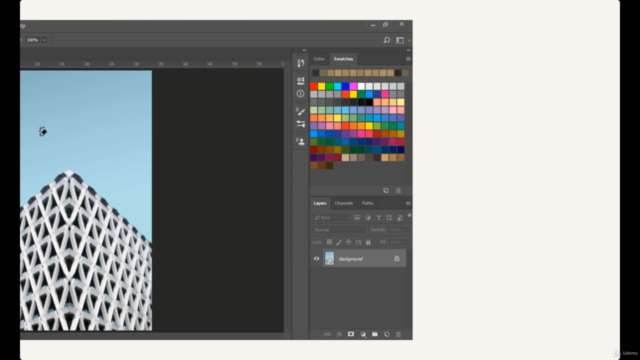The height and width of the screenshot is (360, 640).
Task: Open the Normal blend mode dropdown
Action: point(339,230)
